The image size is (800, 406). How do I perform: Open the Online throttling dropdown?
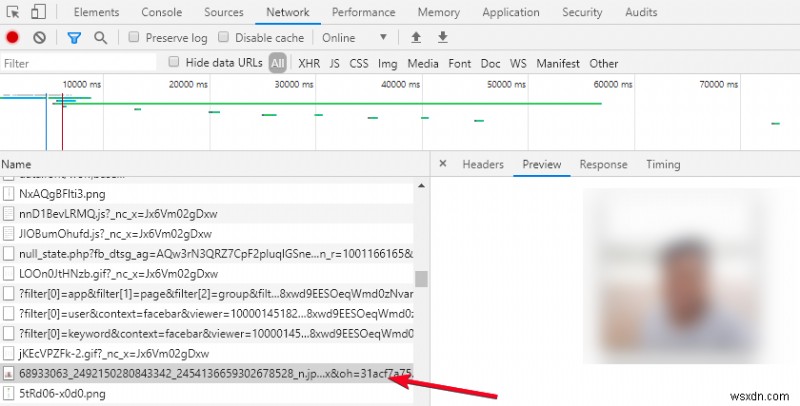[355, 37]
